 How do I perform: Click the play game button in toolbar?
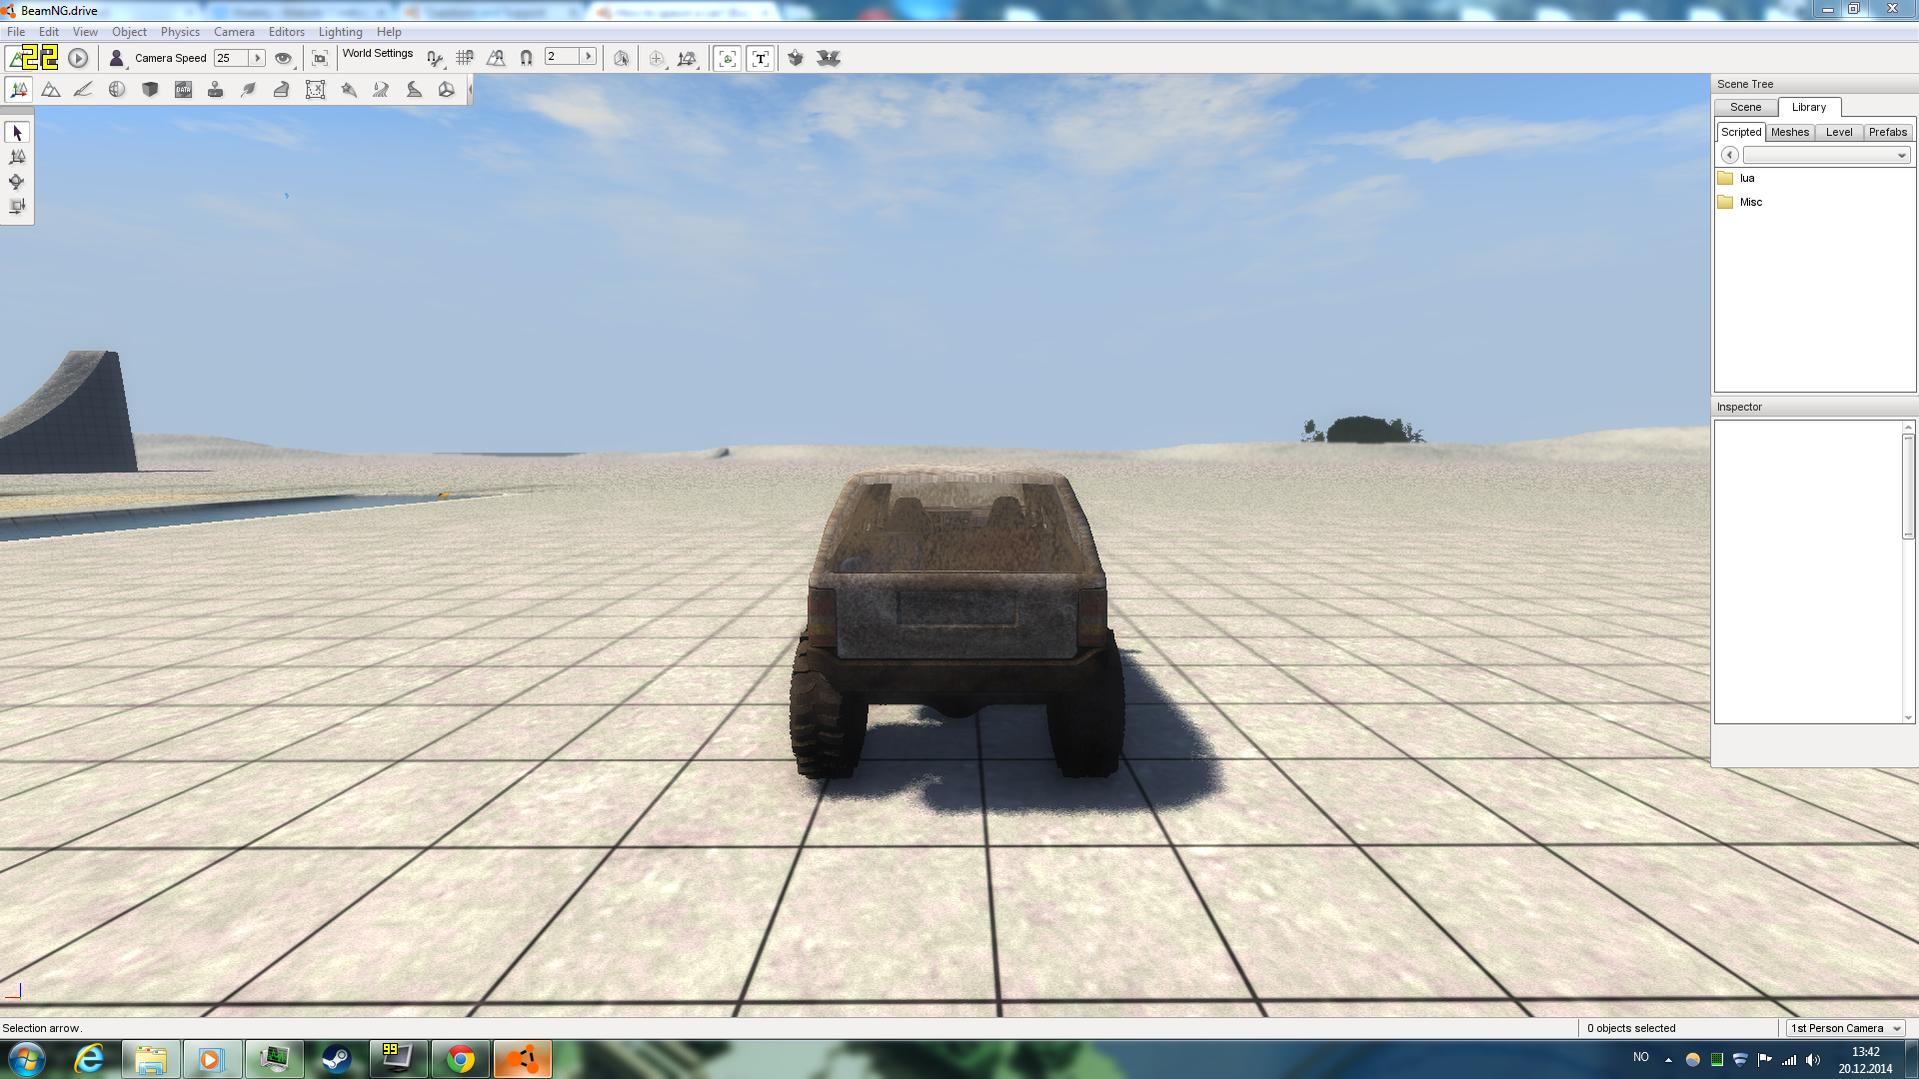[78, 58]
